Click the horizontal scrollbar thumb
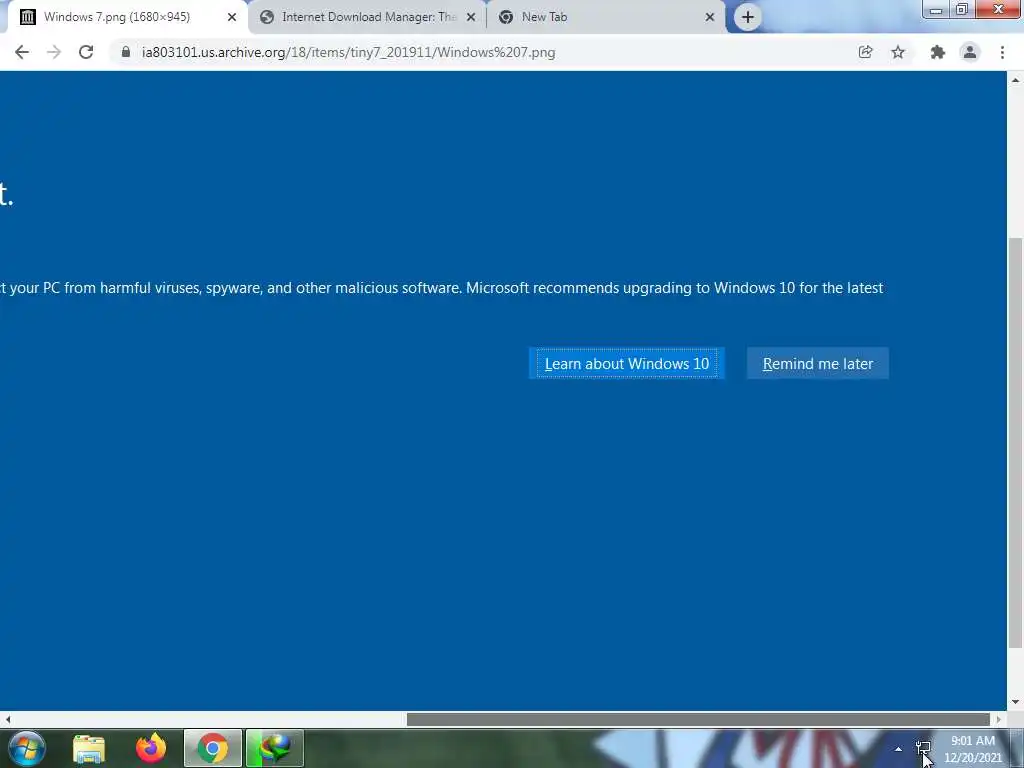 pos(698,719)
